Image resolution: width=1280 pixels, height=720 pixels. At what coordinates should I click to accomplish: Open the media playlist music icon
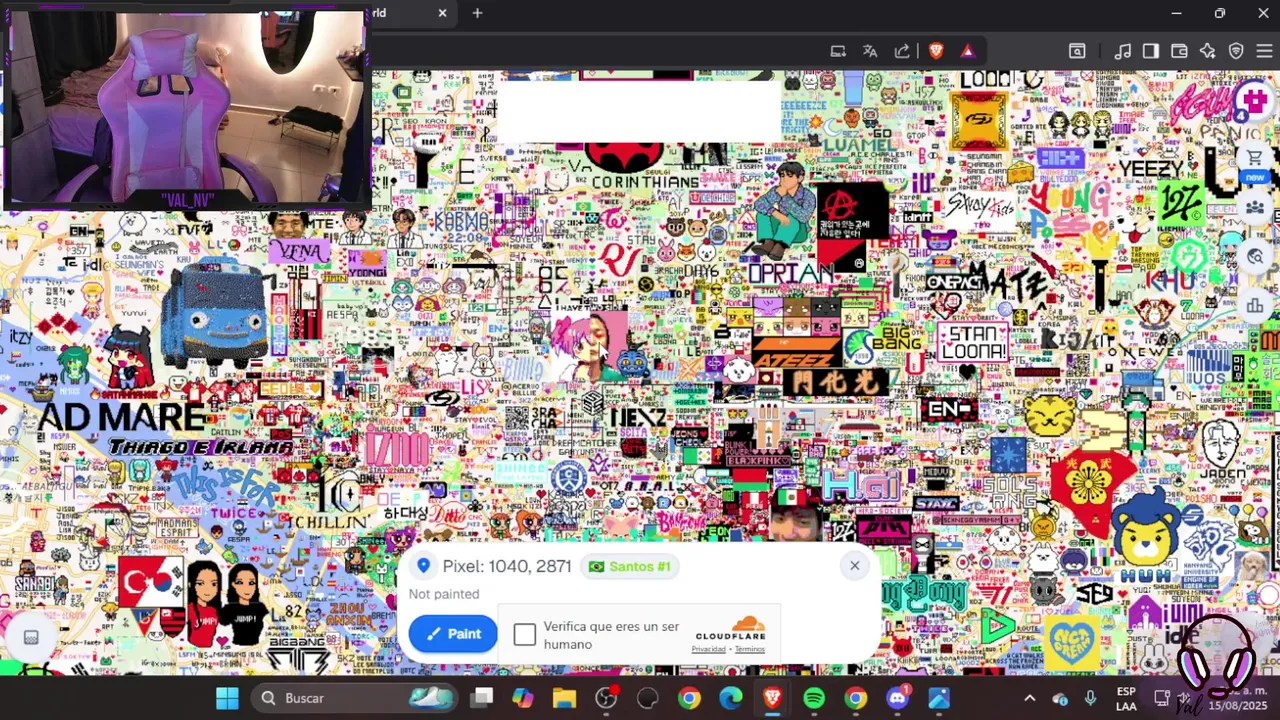pyautogui.click(x=1123, y=51)
